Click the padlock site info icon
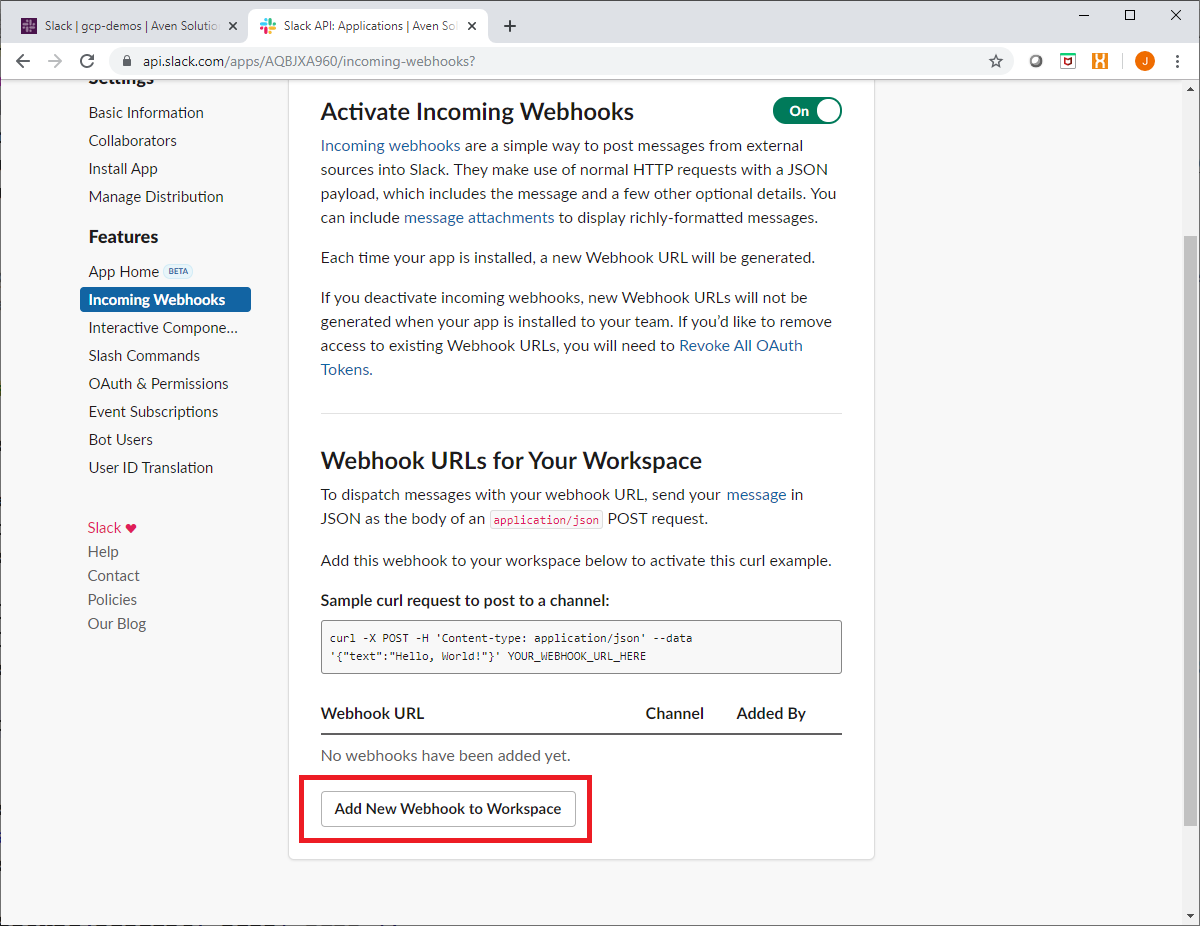 [x=126, y=61]
